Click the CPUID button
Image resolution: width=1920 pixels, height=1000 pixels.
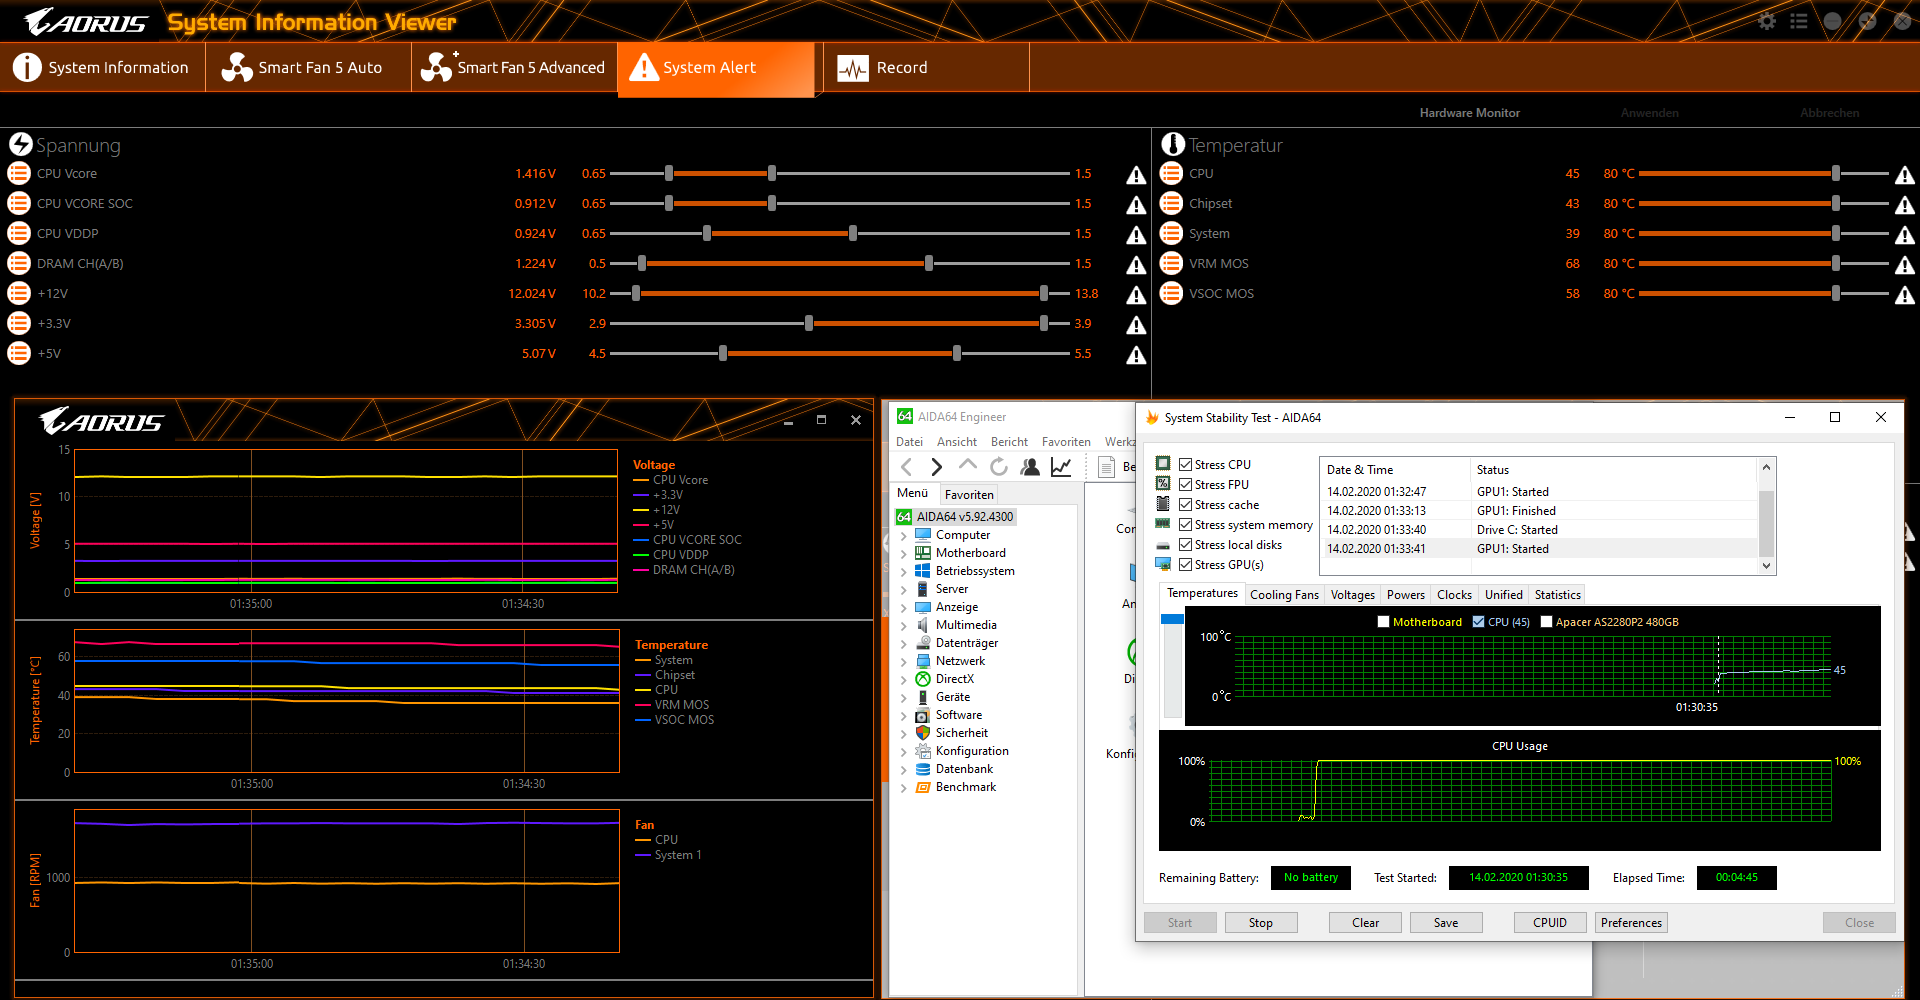click(x=1550, y=923)
